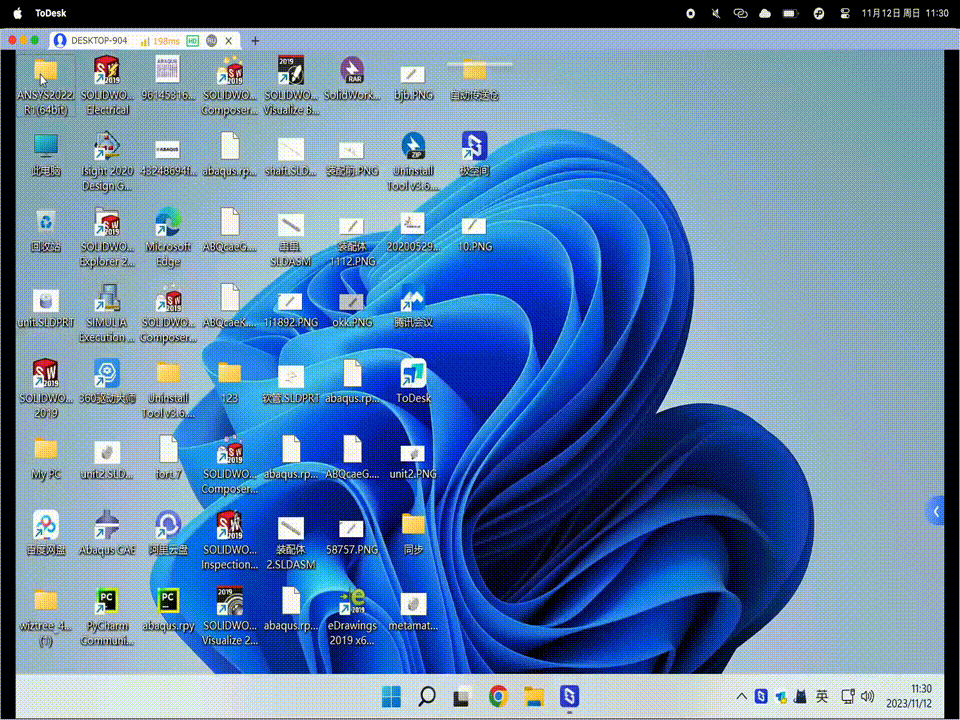Select the My PC folder on desktop

[46, 457]
